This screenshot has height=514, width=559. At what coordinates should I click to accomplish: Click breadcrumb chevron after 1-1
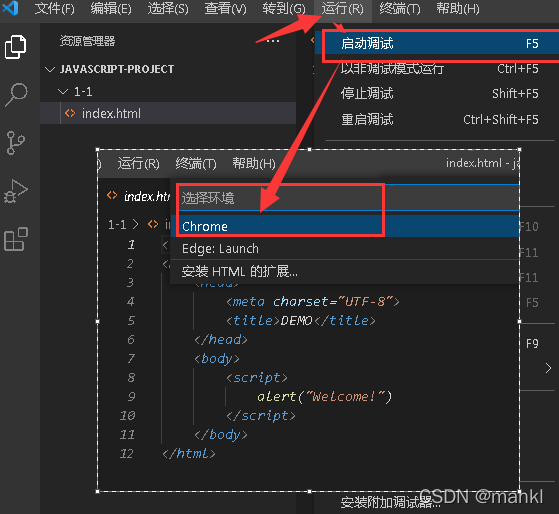click(135, 225)
